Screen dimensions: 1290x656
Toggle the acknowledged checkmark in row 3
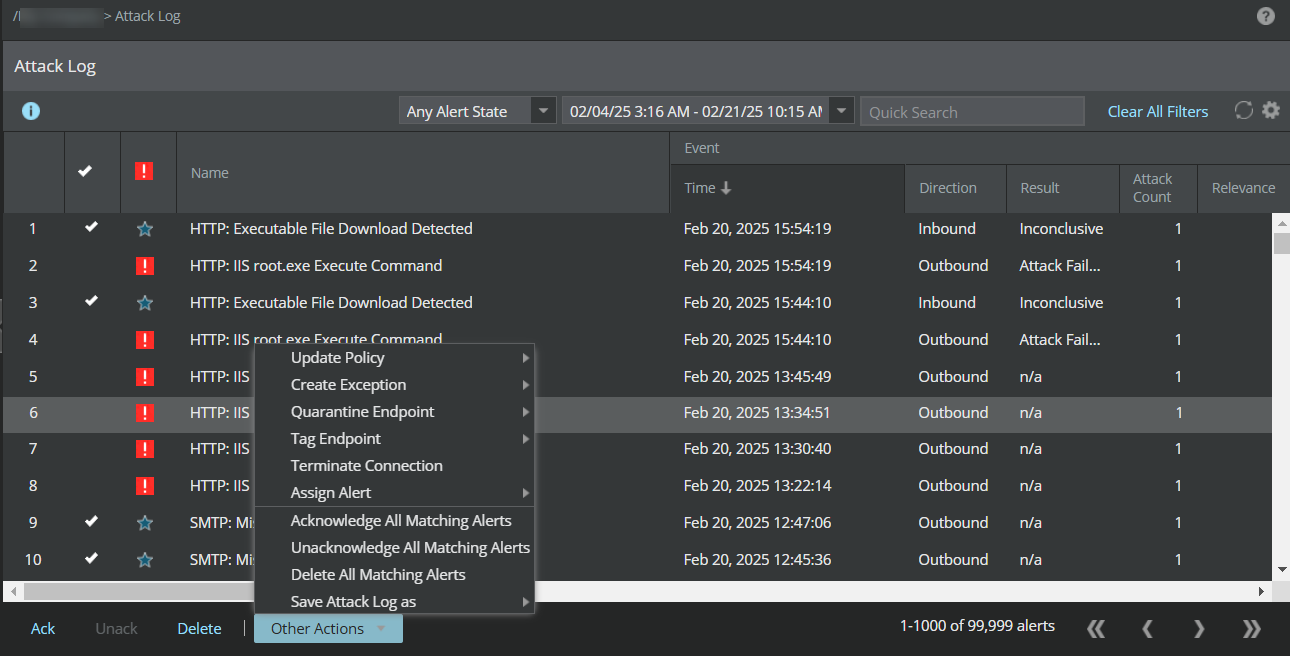point(91,301)
